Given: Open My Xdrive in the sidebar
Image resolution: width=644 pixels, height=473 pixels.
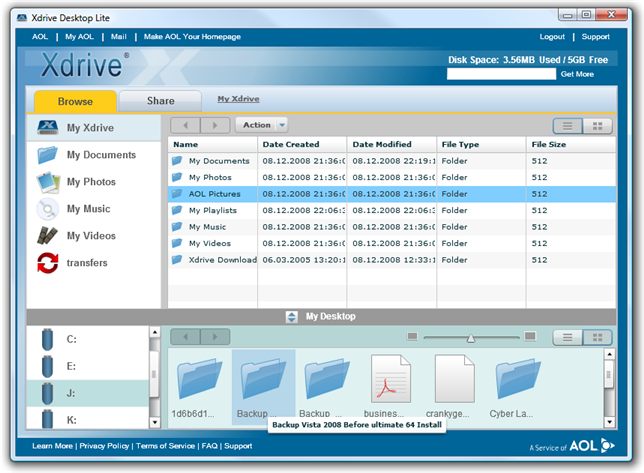Looking at the screenshot, I should [94, 128].
